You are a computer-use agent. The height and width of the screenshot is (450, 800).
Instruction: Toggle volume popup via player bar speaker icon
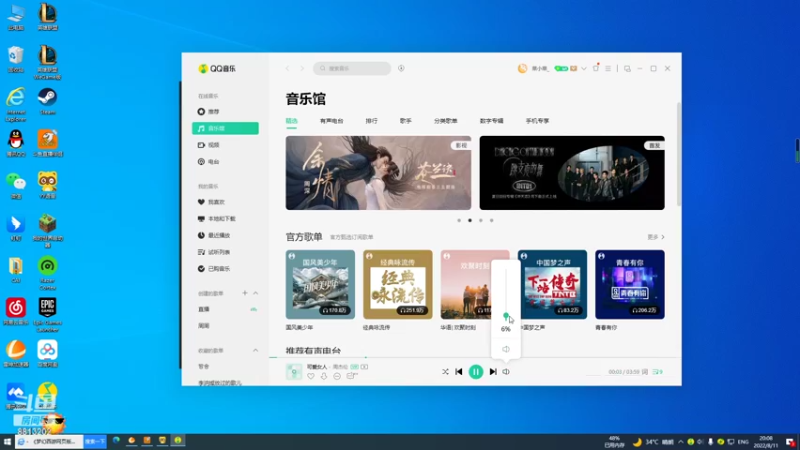[x=506, y=372]
